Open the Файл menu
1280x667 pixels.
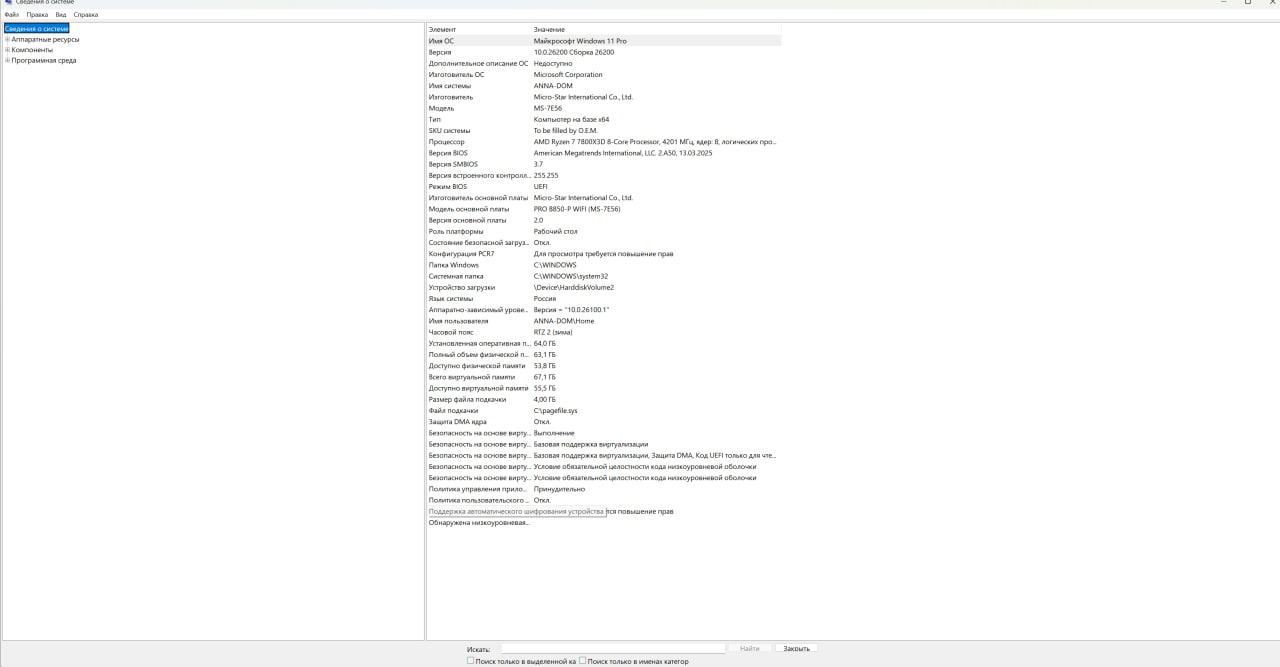12,15
